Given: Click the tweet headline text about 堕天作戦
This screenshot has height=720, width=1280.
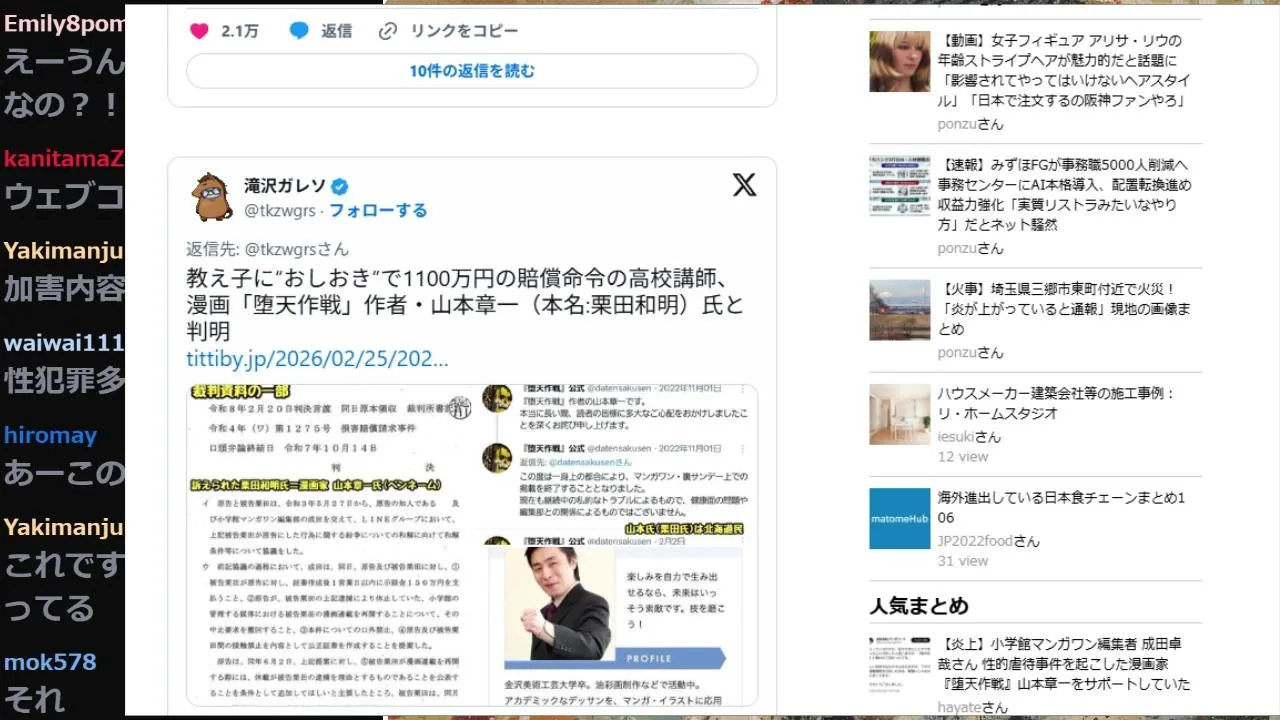Looking at the screenshot, I should [465, 304].
